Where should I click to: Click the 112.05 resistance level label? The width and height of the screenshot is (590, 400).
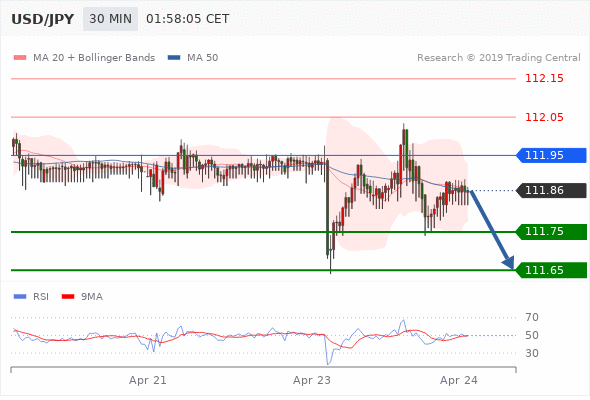click(544, 117)
